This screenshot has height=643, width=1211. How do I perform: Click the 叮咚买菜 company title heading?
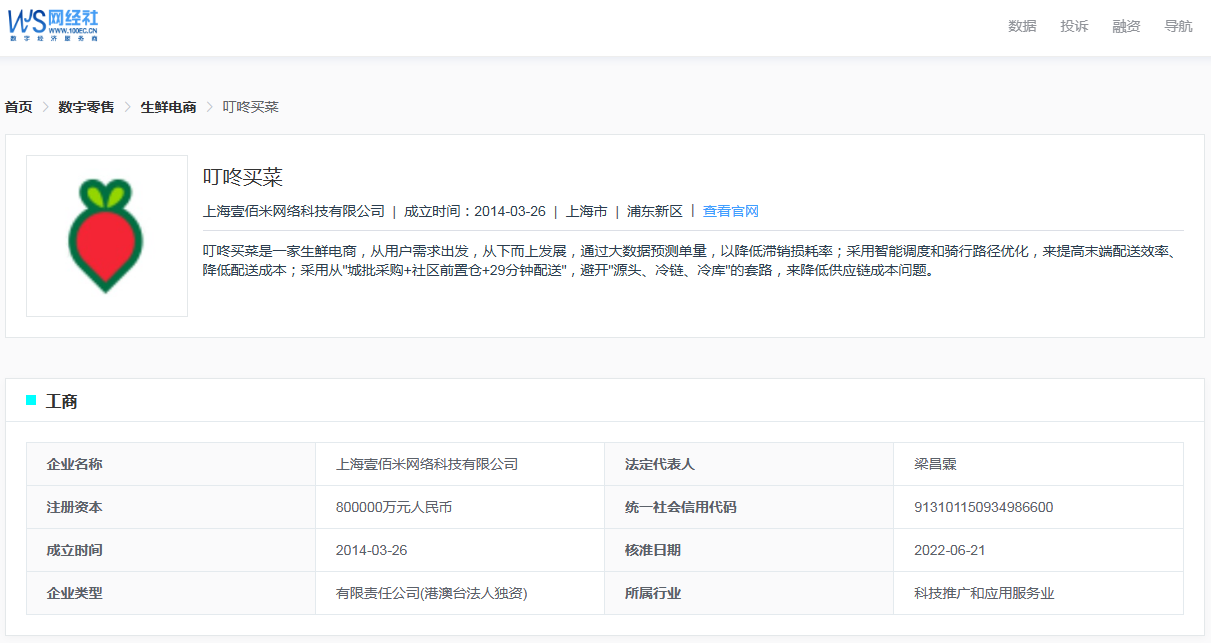[243, 177]
